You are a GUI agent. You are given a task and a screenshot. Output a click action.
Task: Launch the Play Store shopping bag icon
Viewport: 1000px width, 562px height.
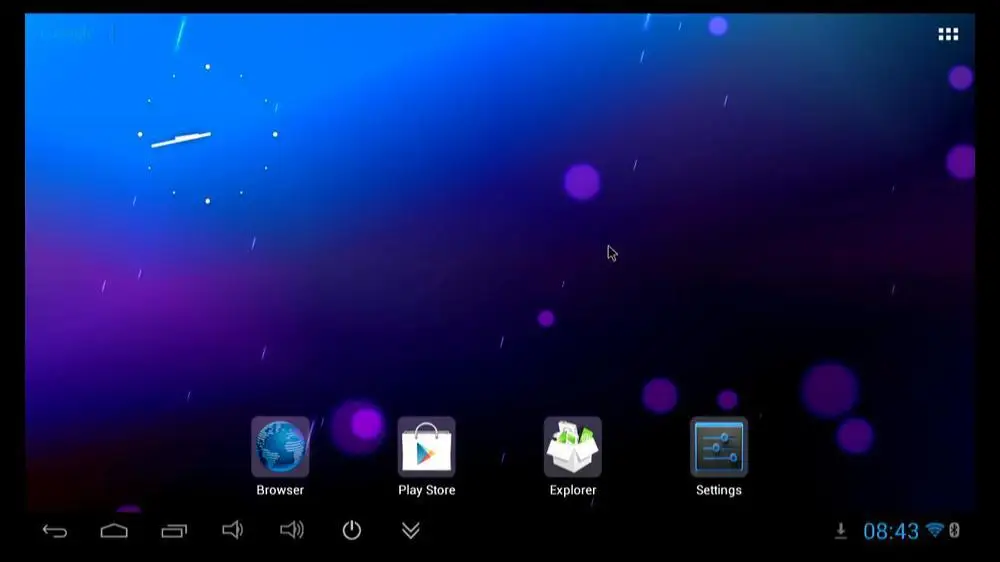click(x=426, y=447)
